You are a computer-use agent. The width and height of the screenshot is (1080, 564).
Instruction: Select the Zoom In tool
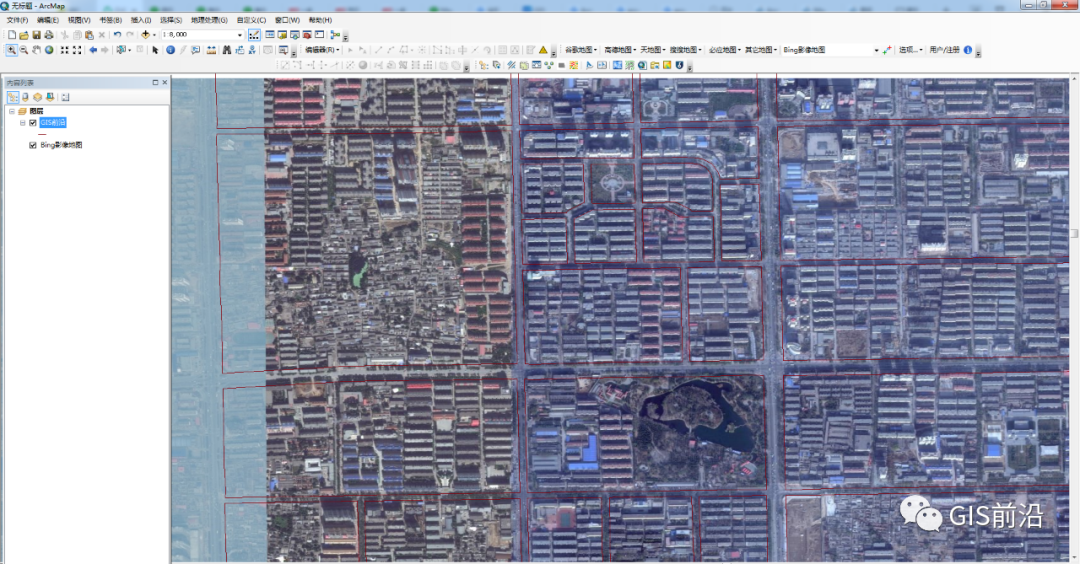pyautogui.click(x=12, y=50)
